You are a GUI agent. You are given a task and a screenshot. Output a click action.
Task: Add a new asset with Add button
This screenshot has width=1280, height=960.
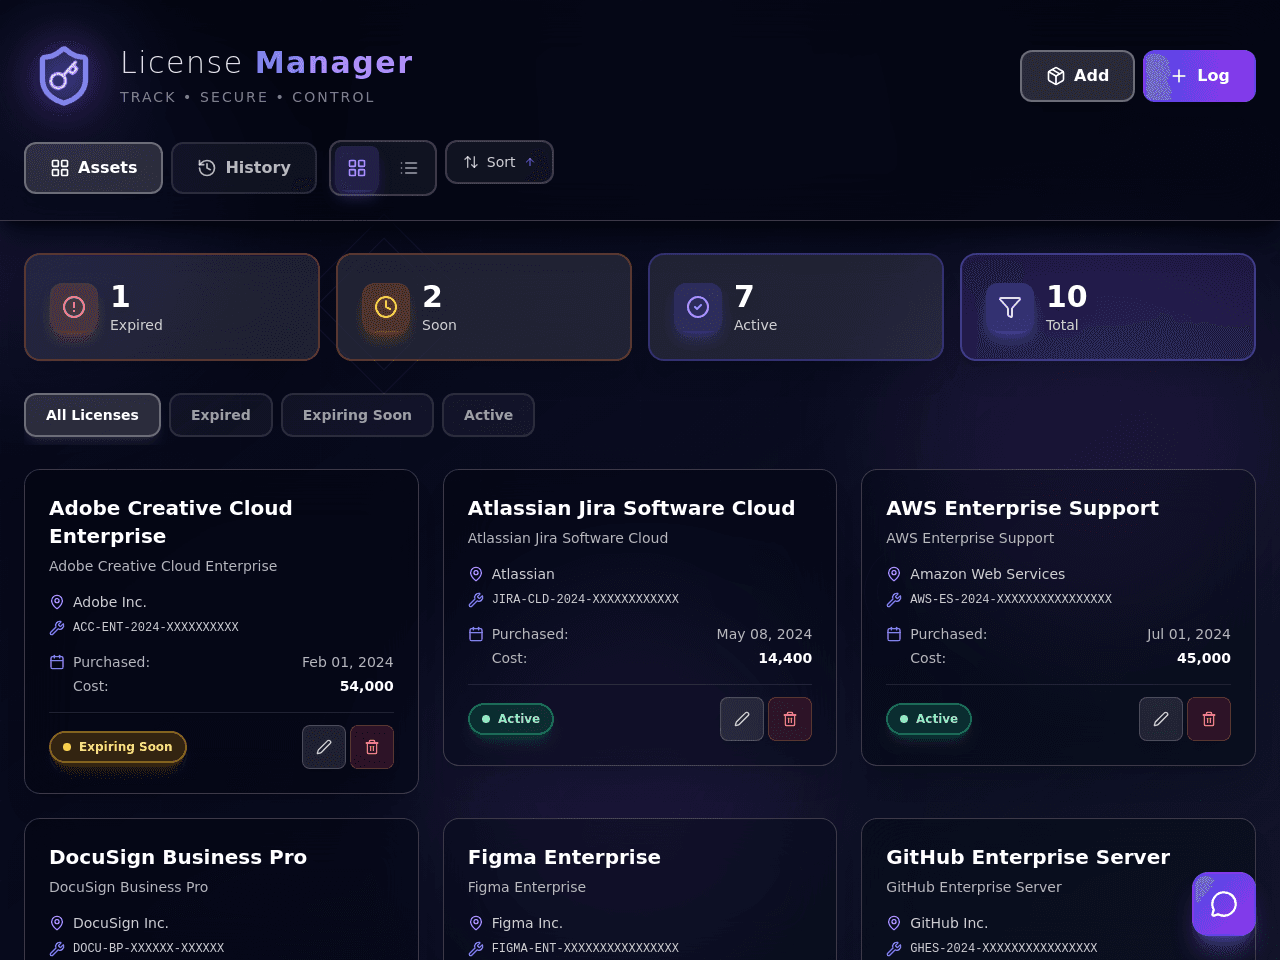pyautogui.click(x=1077, y=76)
